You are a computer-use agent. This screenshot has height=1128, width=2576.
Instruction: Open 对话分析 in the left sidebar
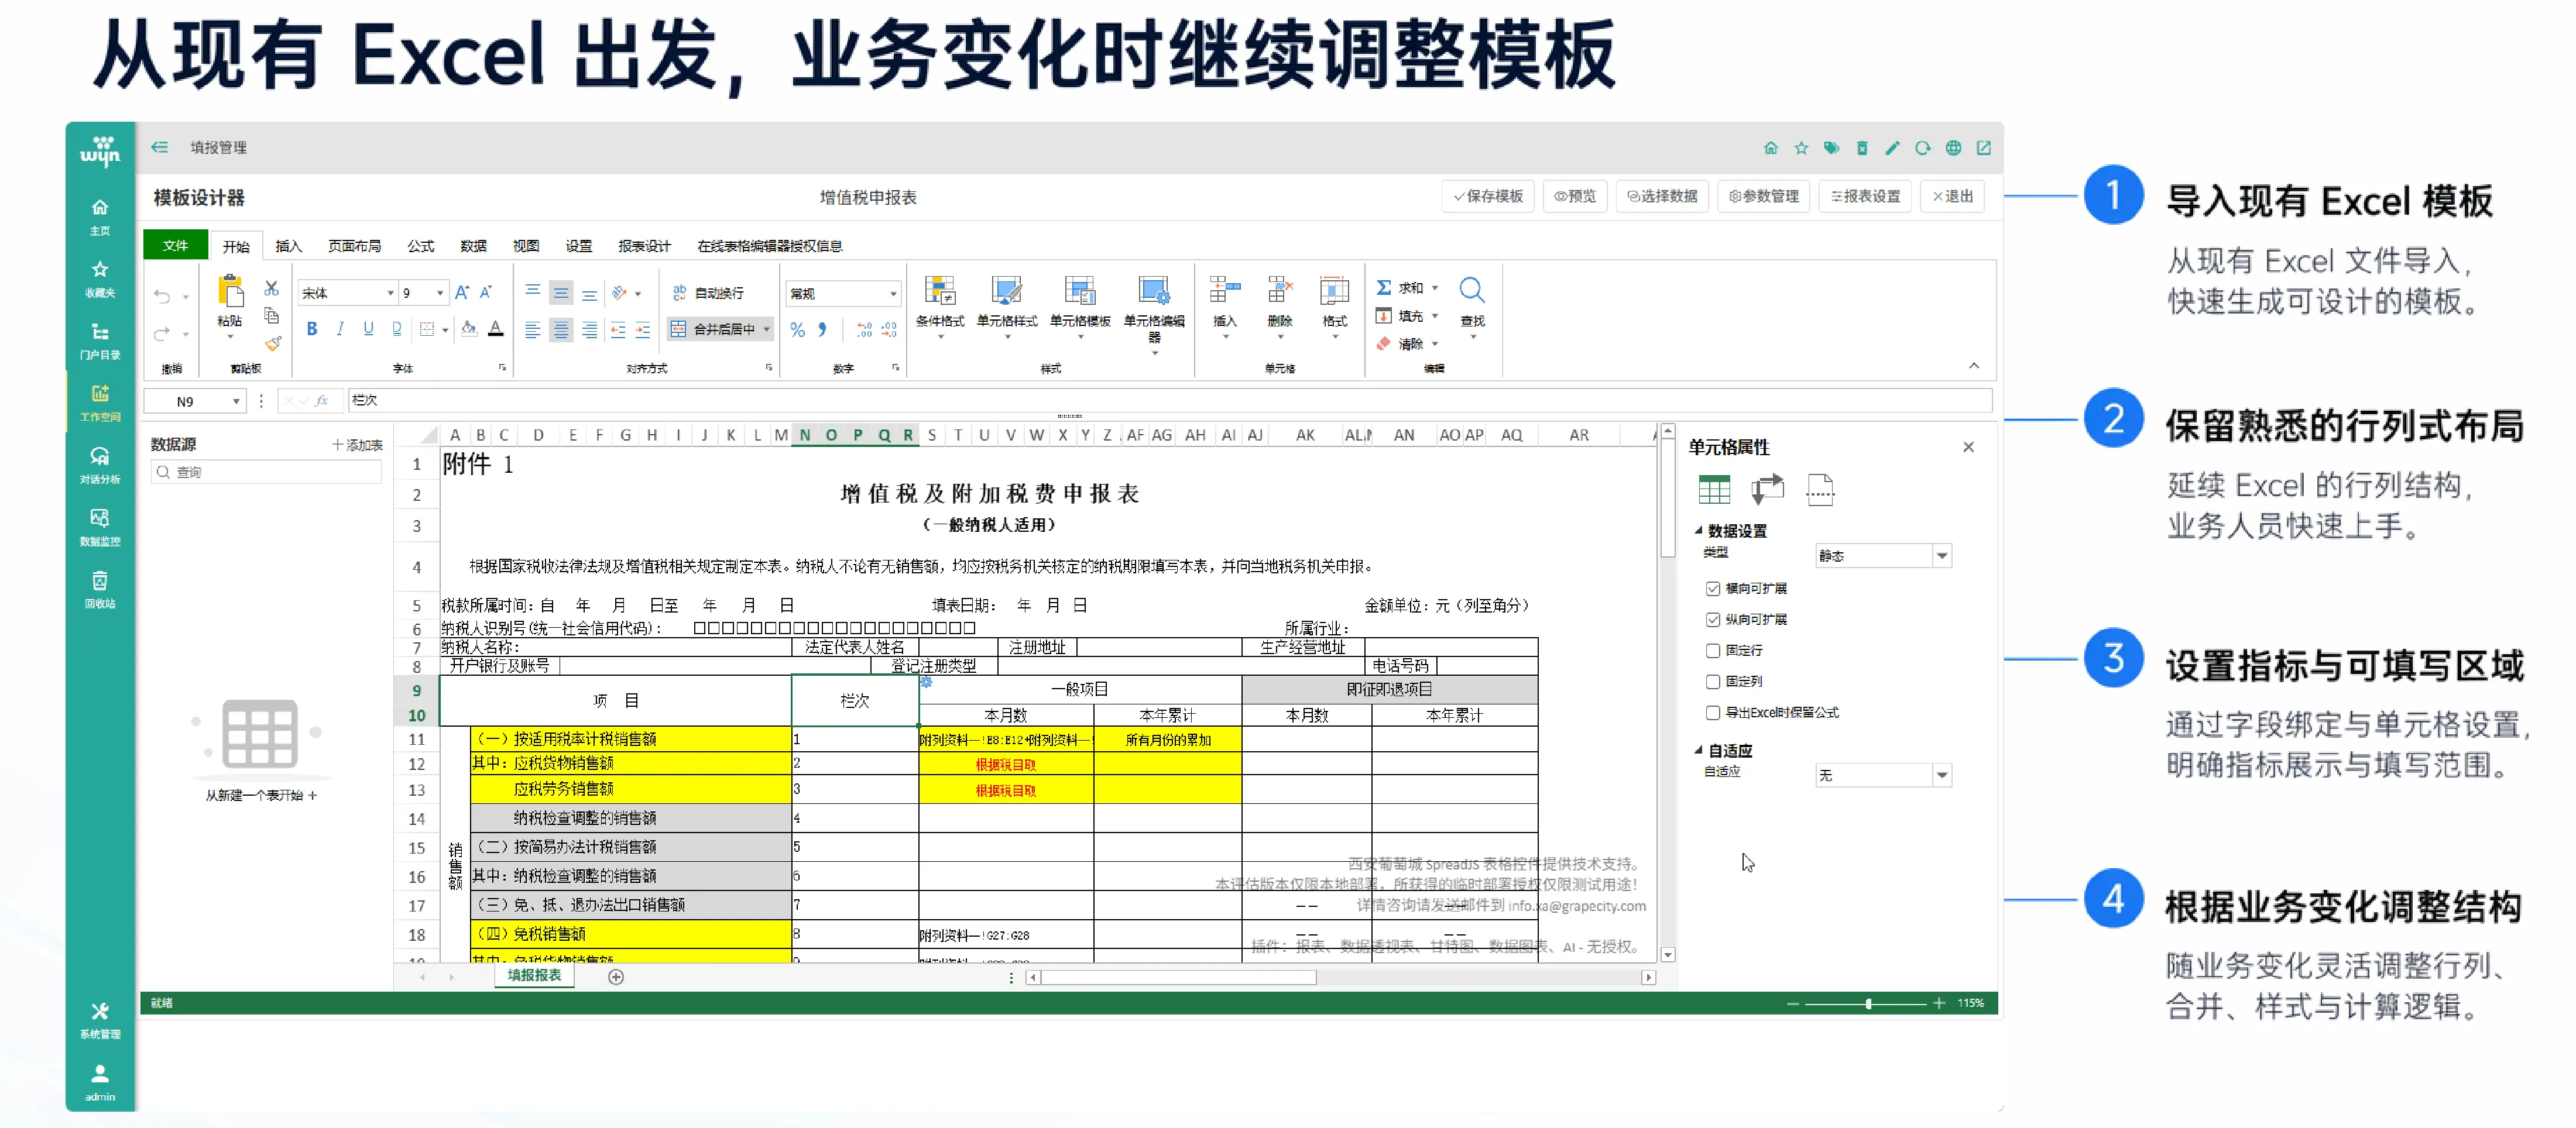coord(100,465)
